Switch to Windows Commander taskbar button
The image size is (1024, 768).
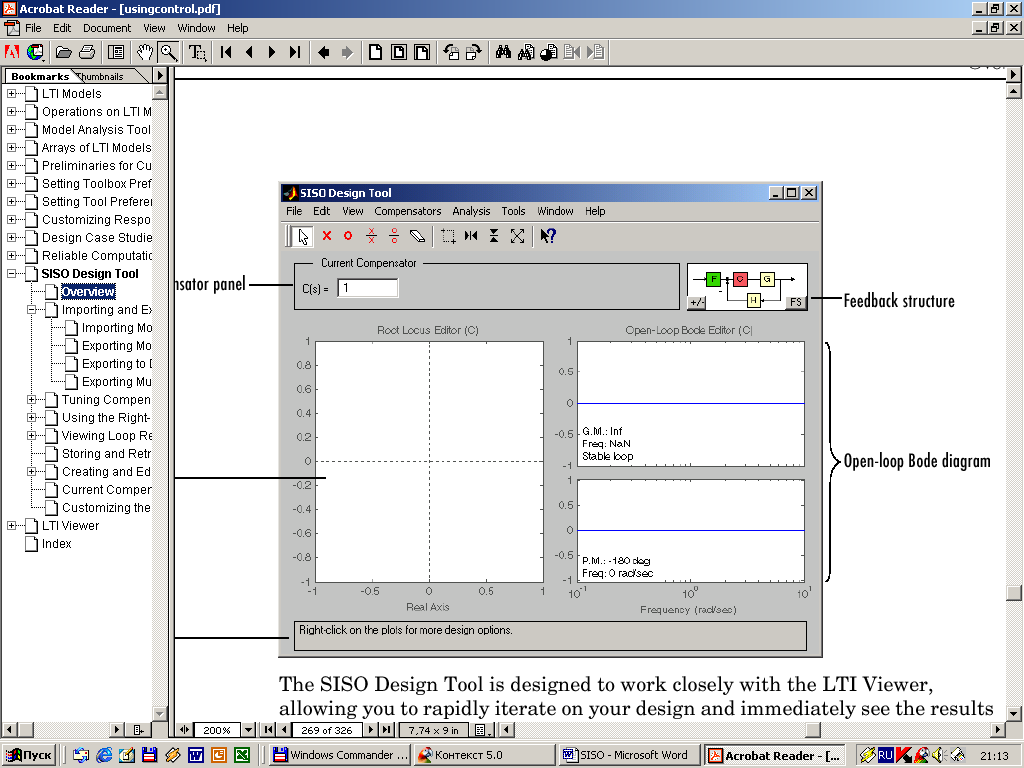point(340,756)
